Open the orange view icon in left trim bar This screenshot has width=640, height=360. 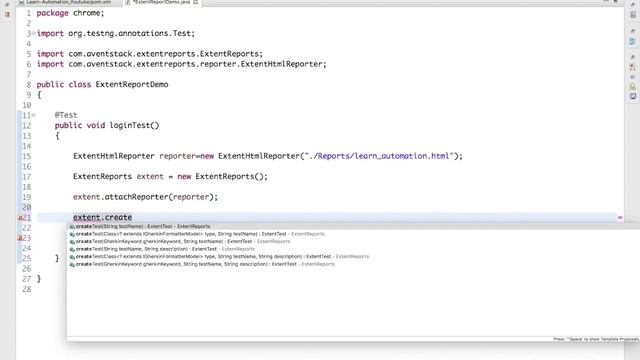pos(7,14)
